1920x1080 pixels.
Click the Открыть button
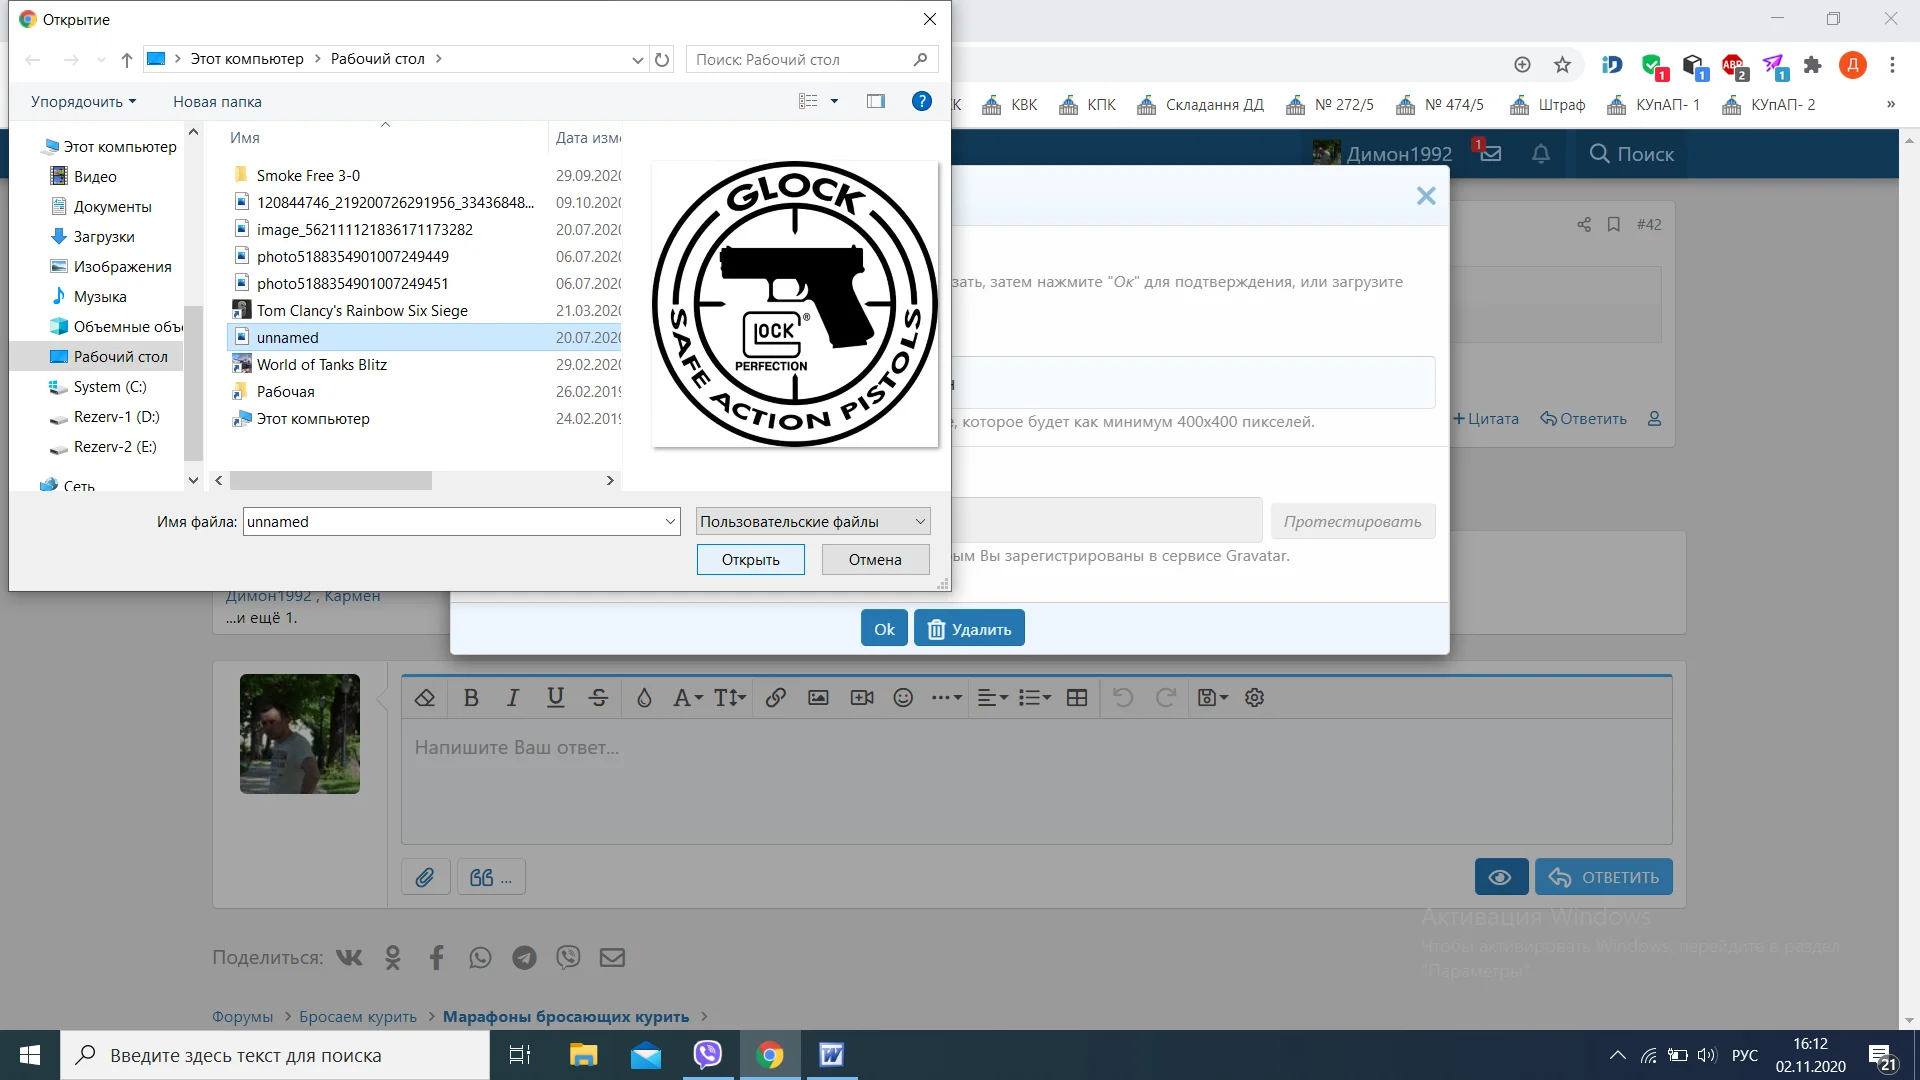(x=750, y=559)
